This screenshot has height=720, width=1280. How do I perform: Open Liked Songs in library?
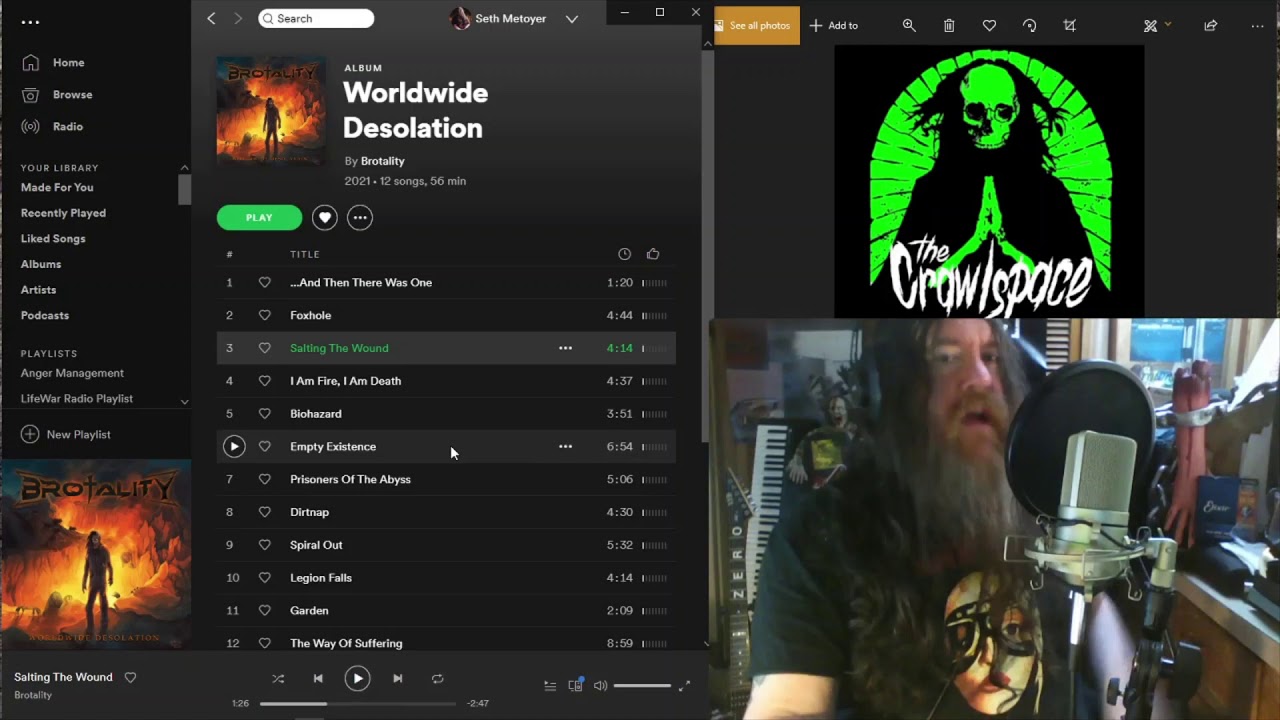pos(53,238)
